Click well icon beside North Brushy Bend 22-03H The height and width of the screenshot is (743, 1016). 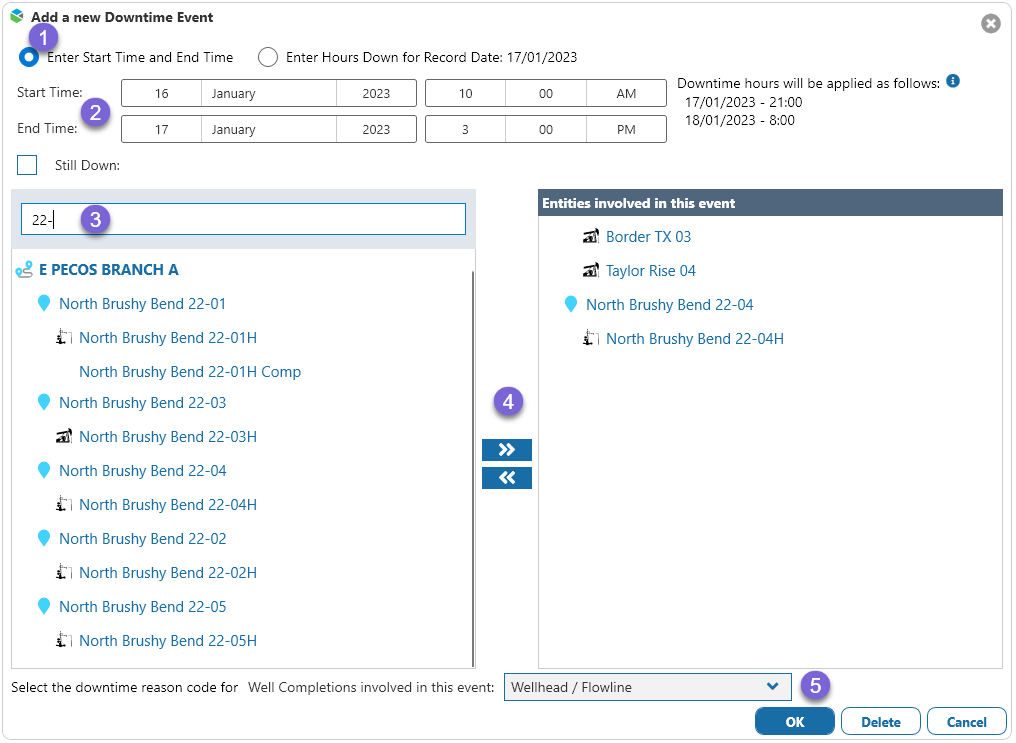coord(64,437)
